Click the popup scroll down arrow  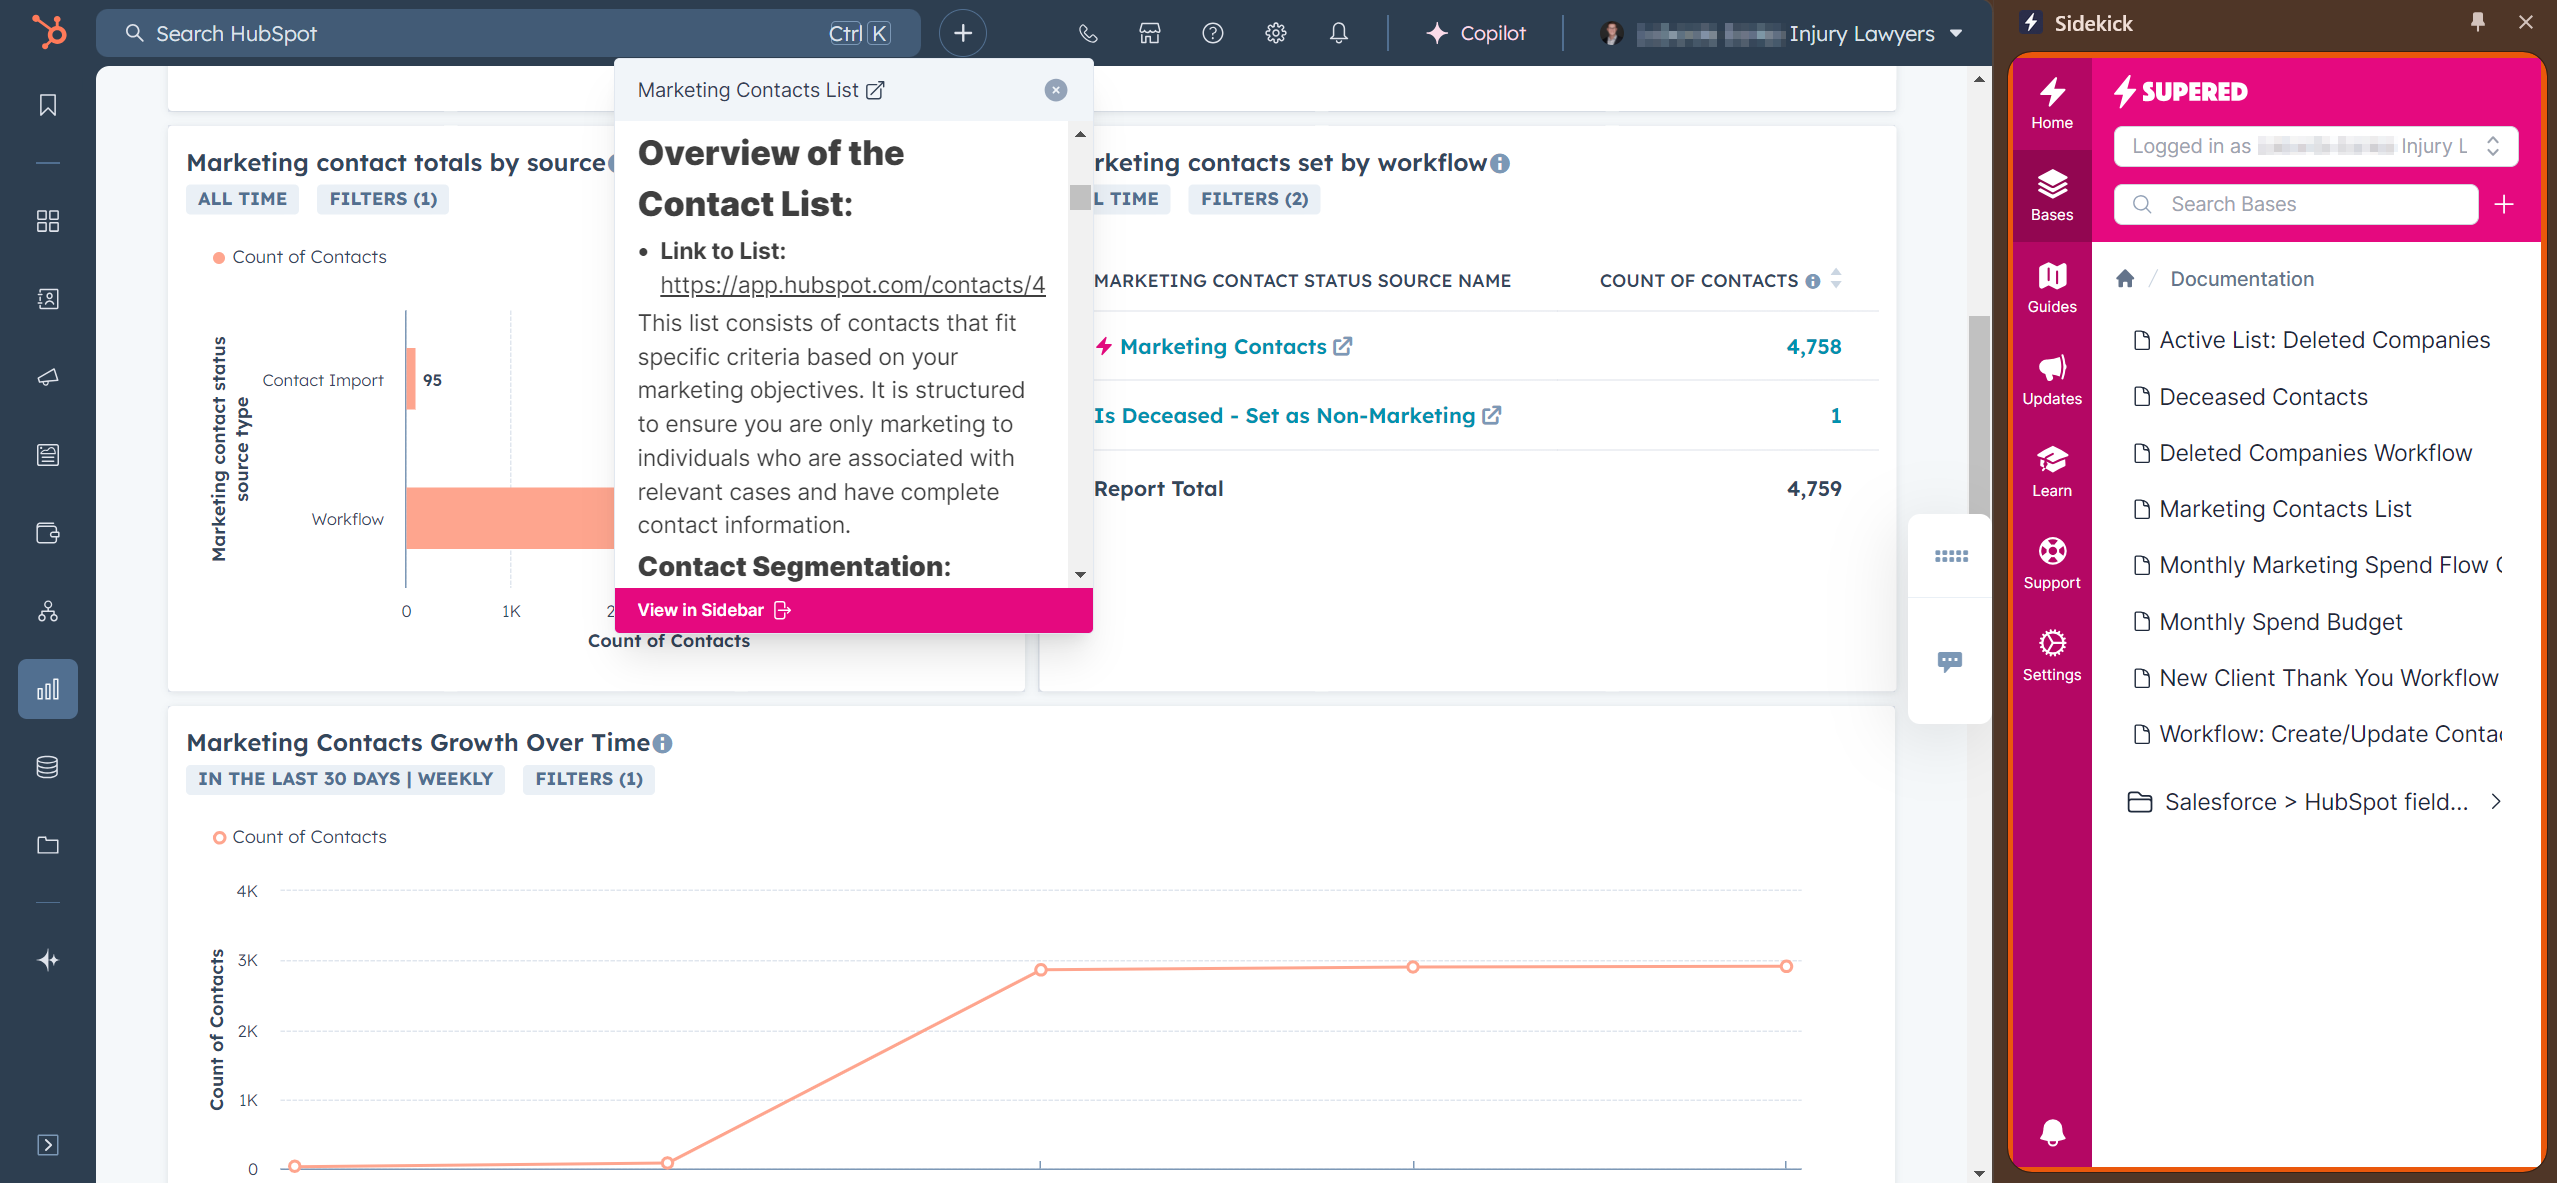pyautogui.click(x=1080, y=574)
